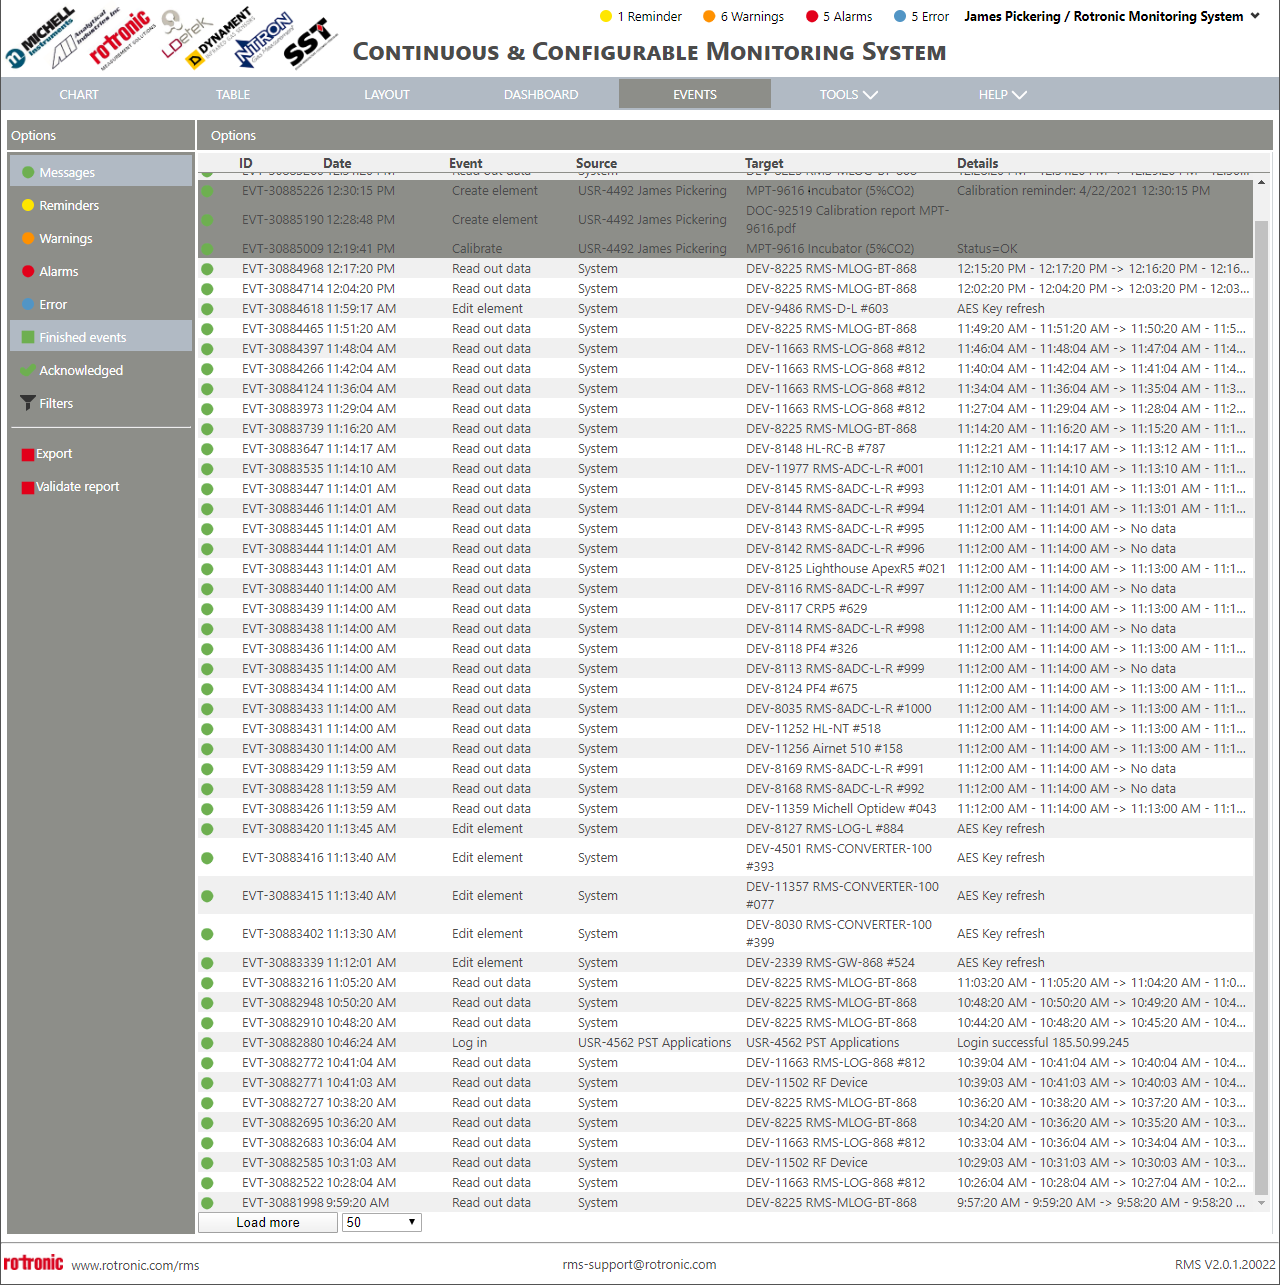Click the Load more button
The height and width of the screenshot is (1287, 1280).
coord(268,1222)
